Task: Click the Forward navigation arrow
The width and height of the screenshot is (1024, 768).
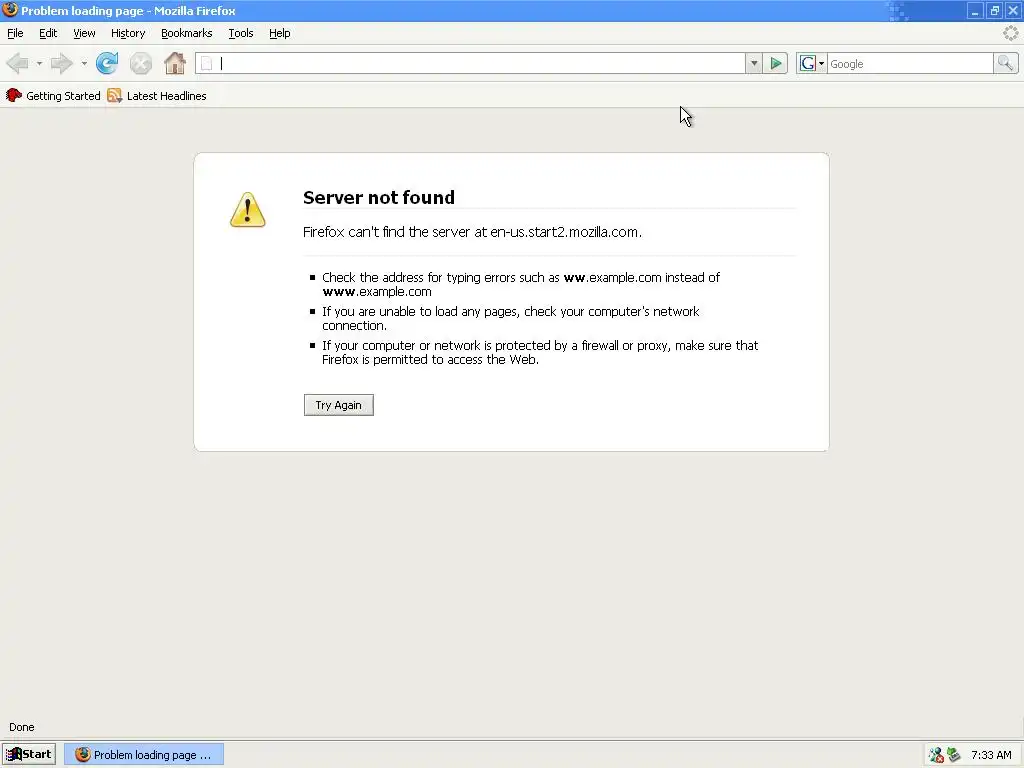Action: [x=61, y=63]
